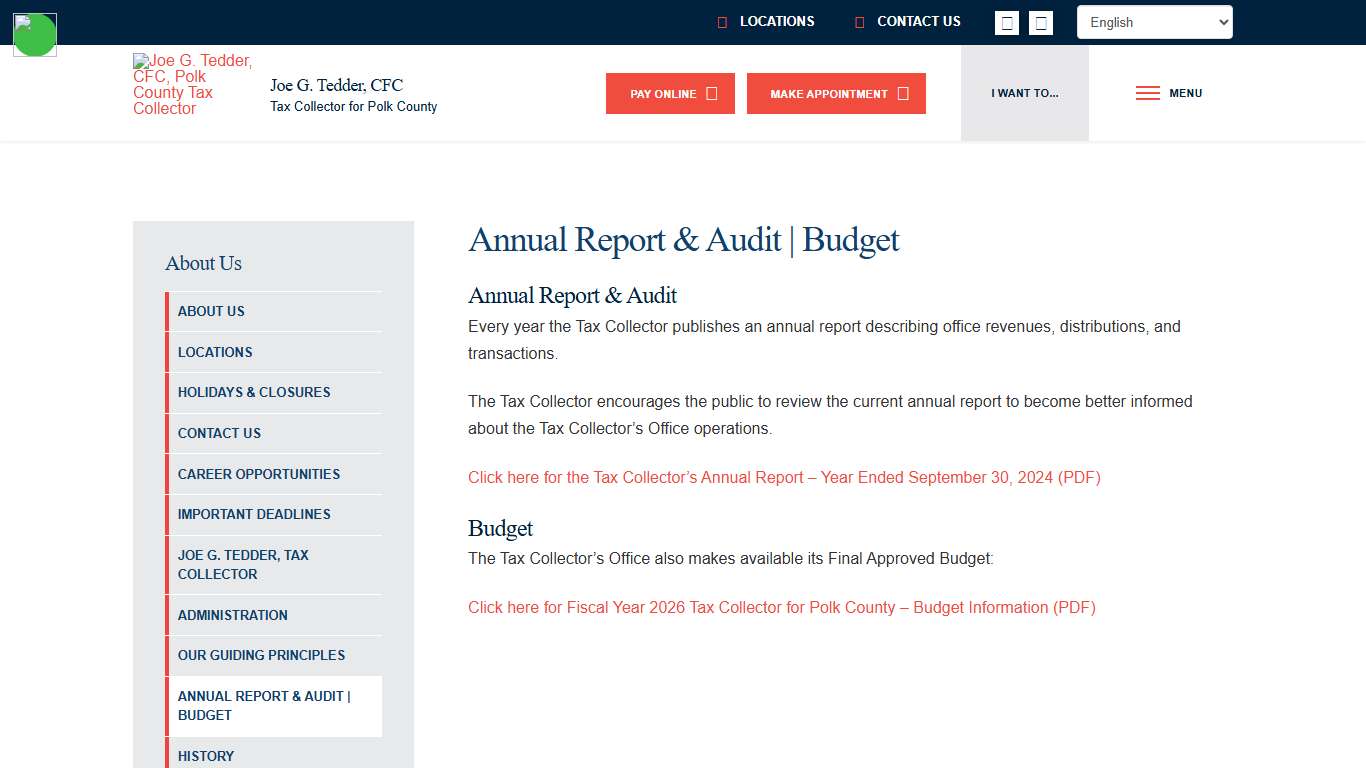Viewport: 1366px width, 768px height.
Task: Click the MAKE APPOINTMENT button
Action: (x=836, y=93)
